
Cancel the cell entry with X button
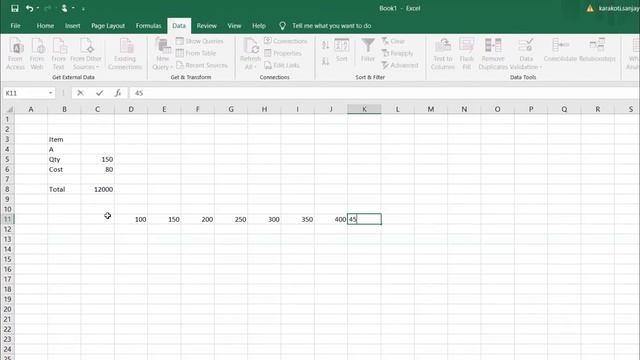80,93
